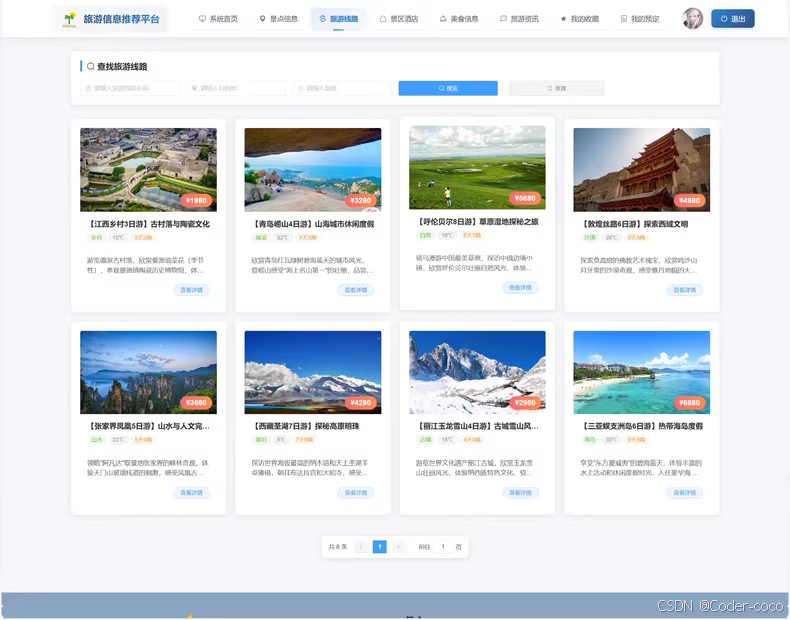
Task: Select page 1 in pagination
Action: pyautogui.click(x=379, y=547)
